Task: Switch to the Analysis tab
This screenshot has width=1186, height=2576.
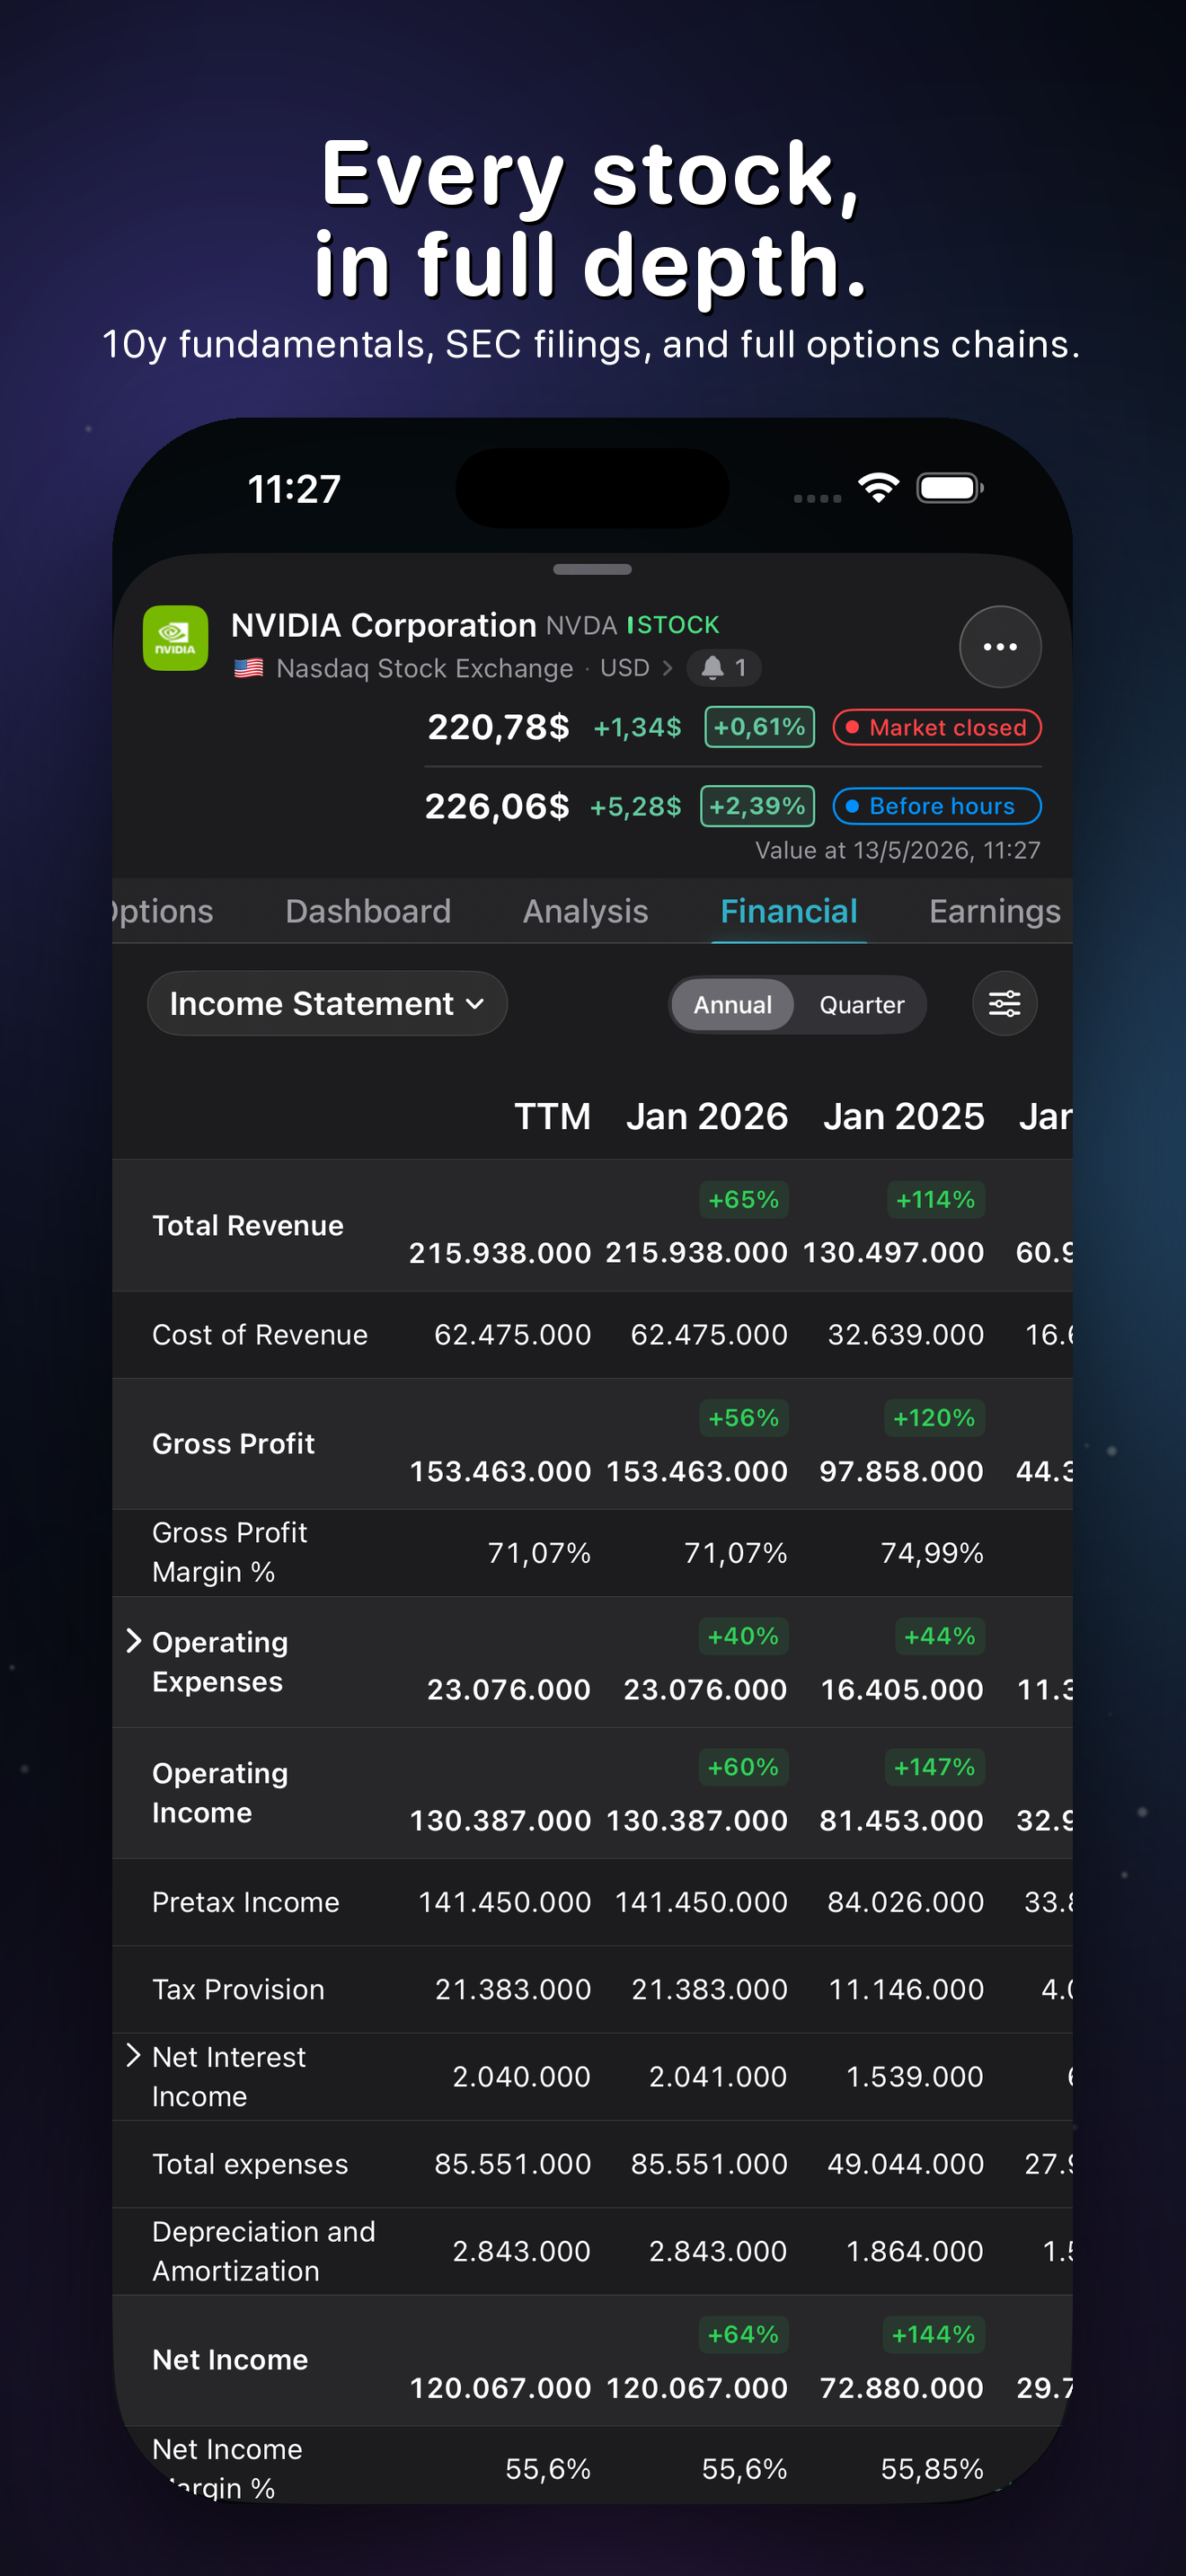Action: tap(585, 911)
